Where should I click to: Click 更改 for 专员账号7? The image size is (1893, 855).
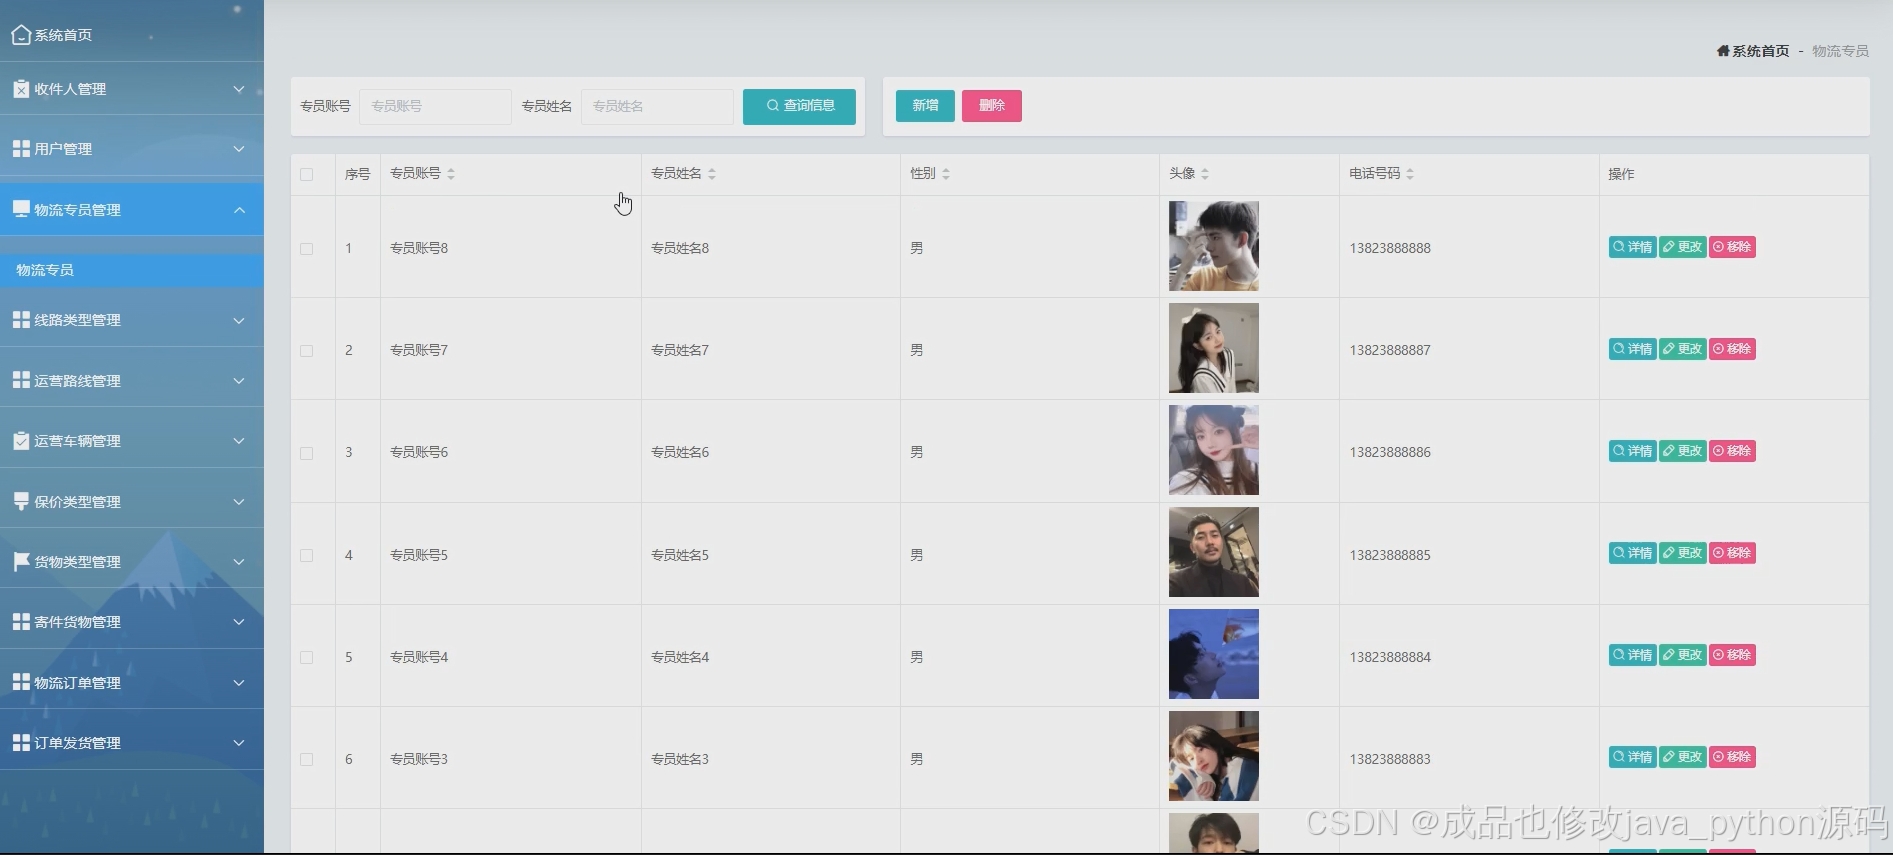pyautogui.click(x=1682, y=349)
